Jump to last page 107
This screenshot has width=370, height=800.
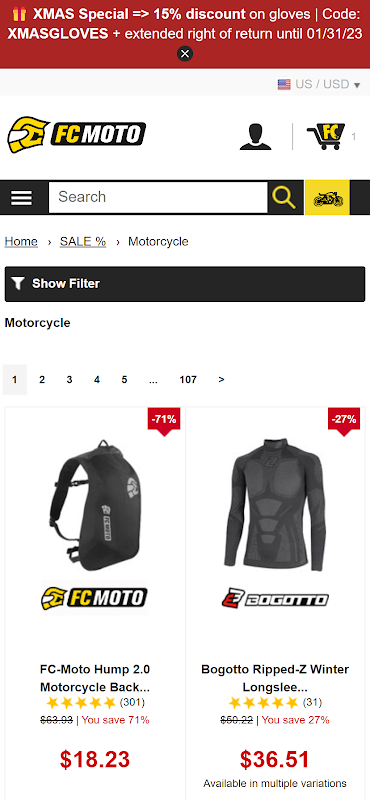(x=188, y=380)
